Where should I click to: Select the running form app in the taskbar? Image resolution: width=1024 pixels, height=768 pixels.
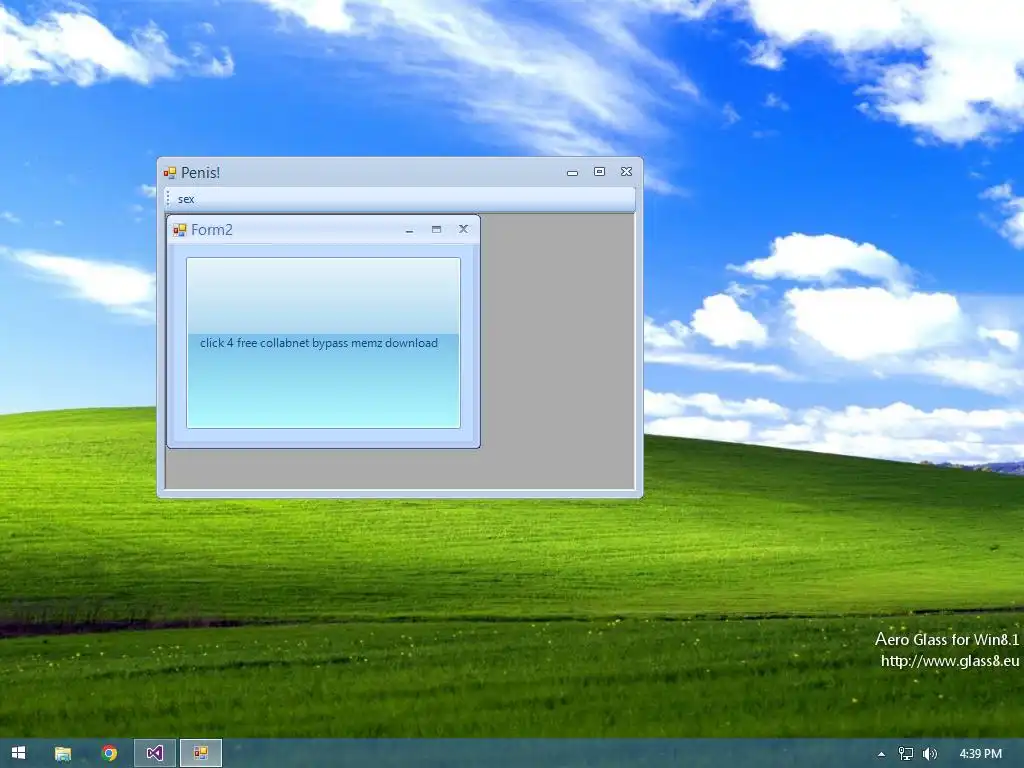click(x=201, y=754)
